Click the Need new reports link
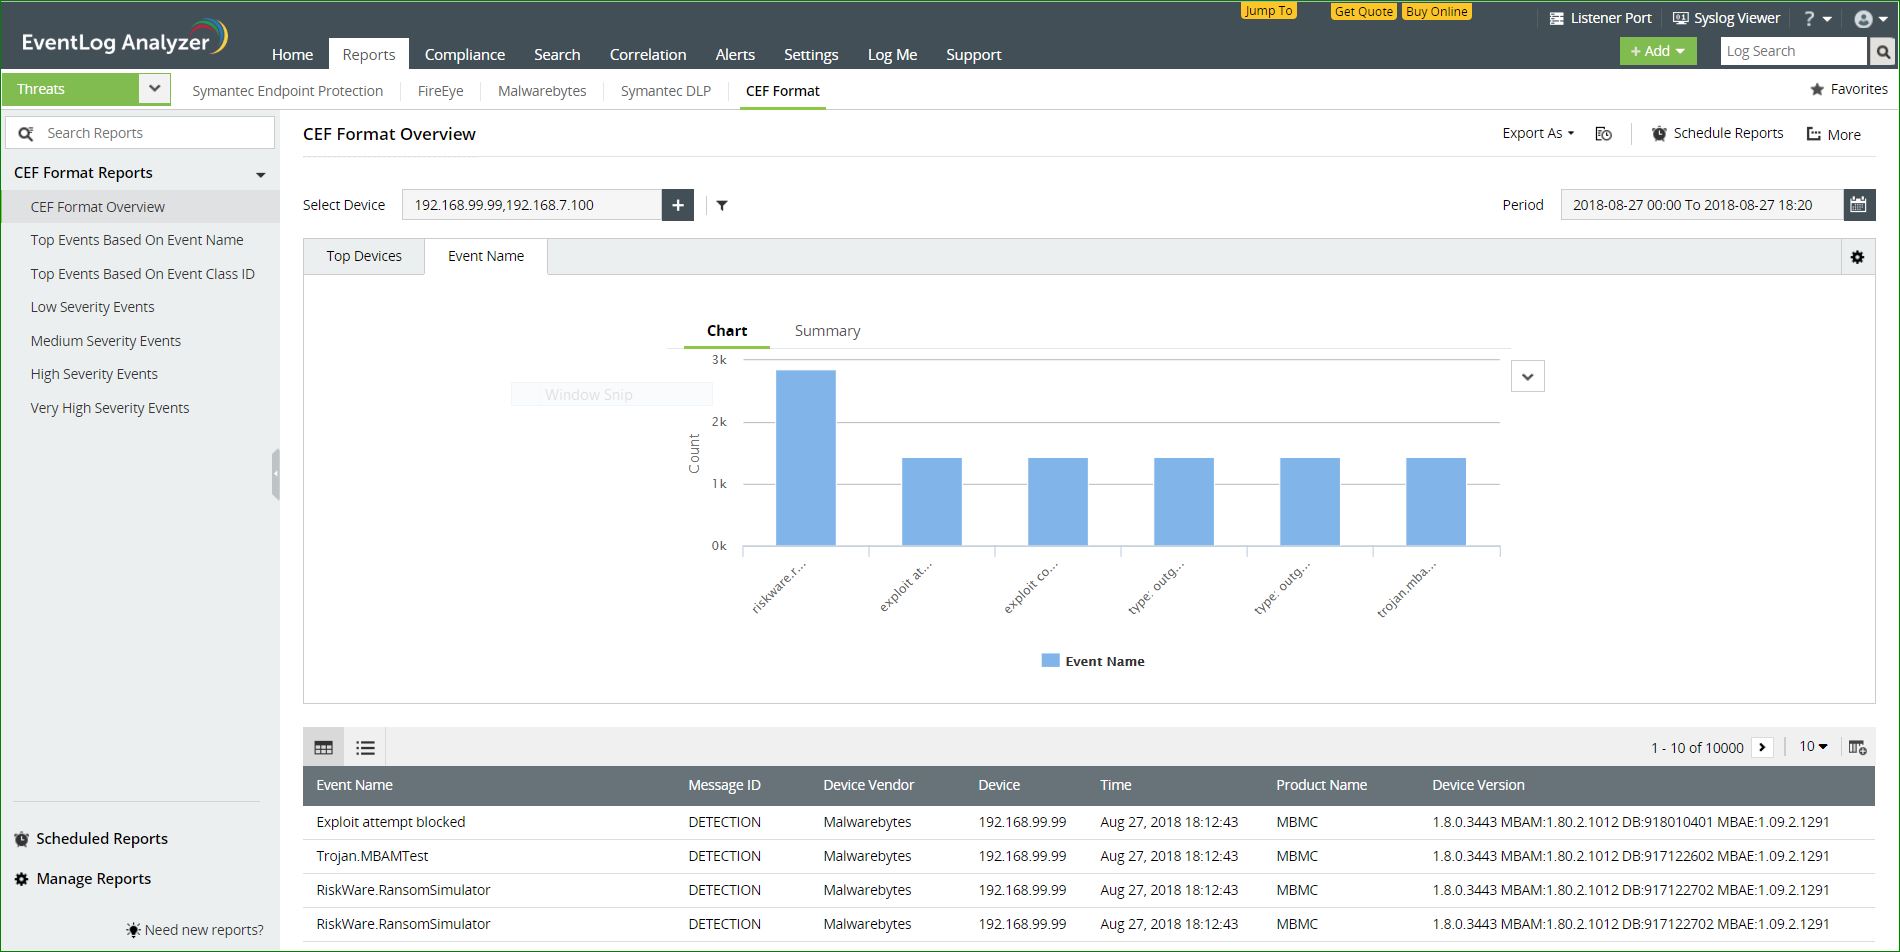Image resolution: width=1900 pixels, height=952 pixels. (204, 929)
